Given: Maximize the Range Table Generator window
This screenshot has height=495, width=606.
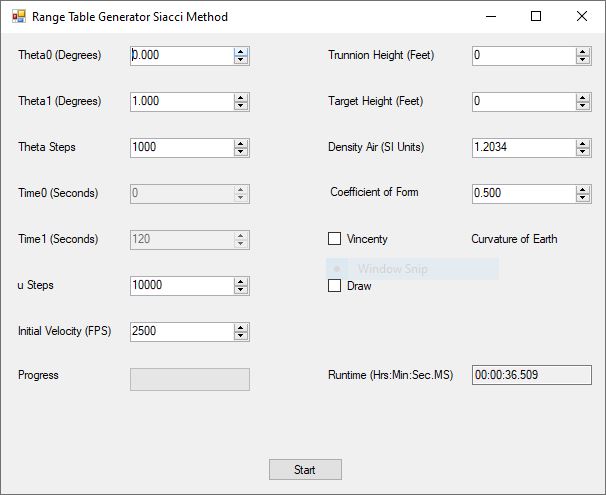Looking at the screenshot, I should click(536, 16).
